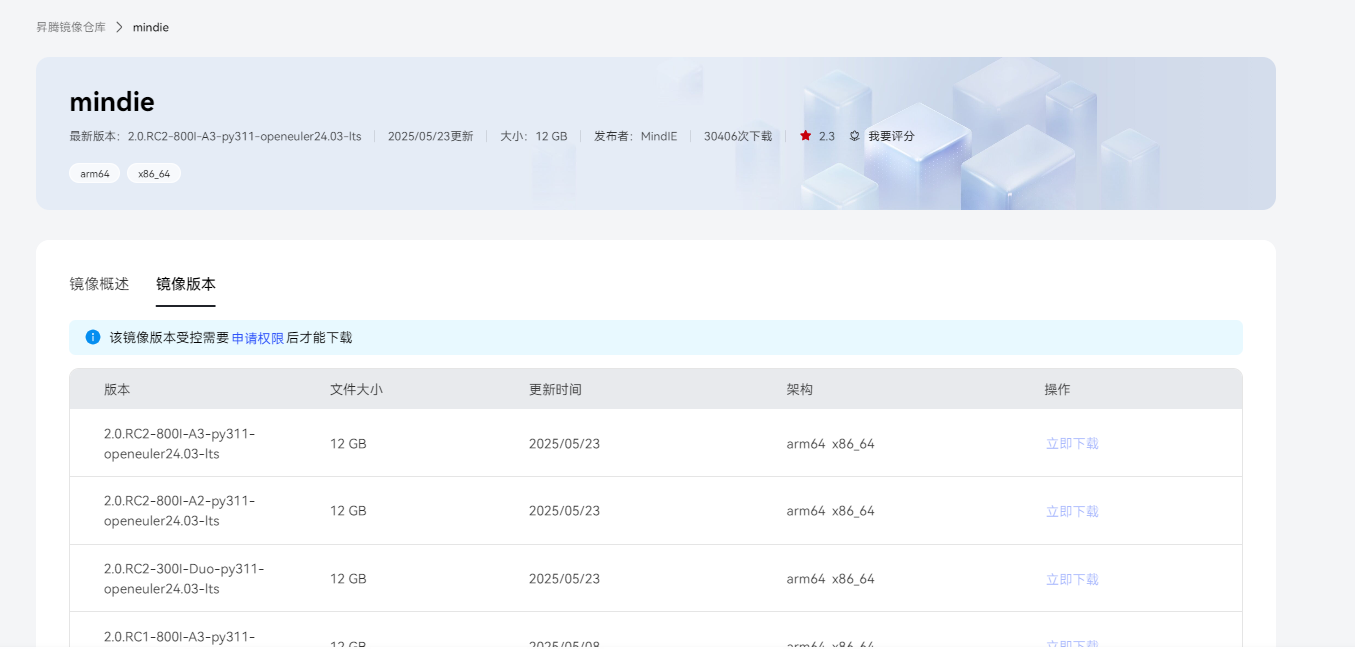Click the 2.3 rating score

pos(826,136)
